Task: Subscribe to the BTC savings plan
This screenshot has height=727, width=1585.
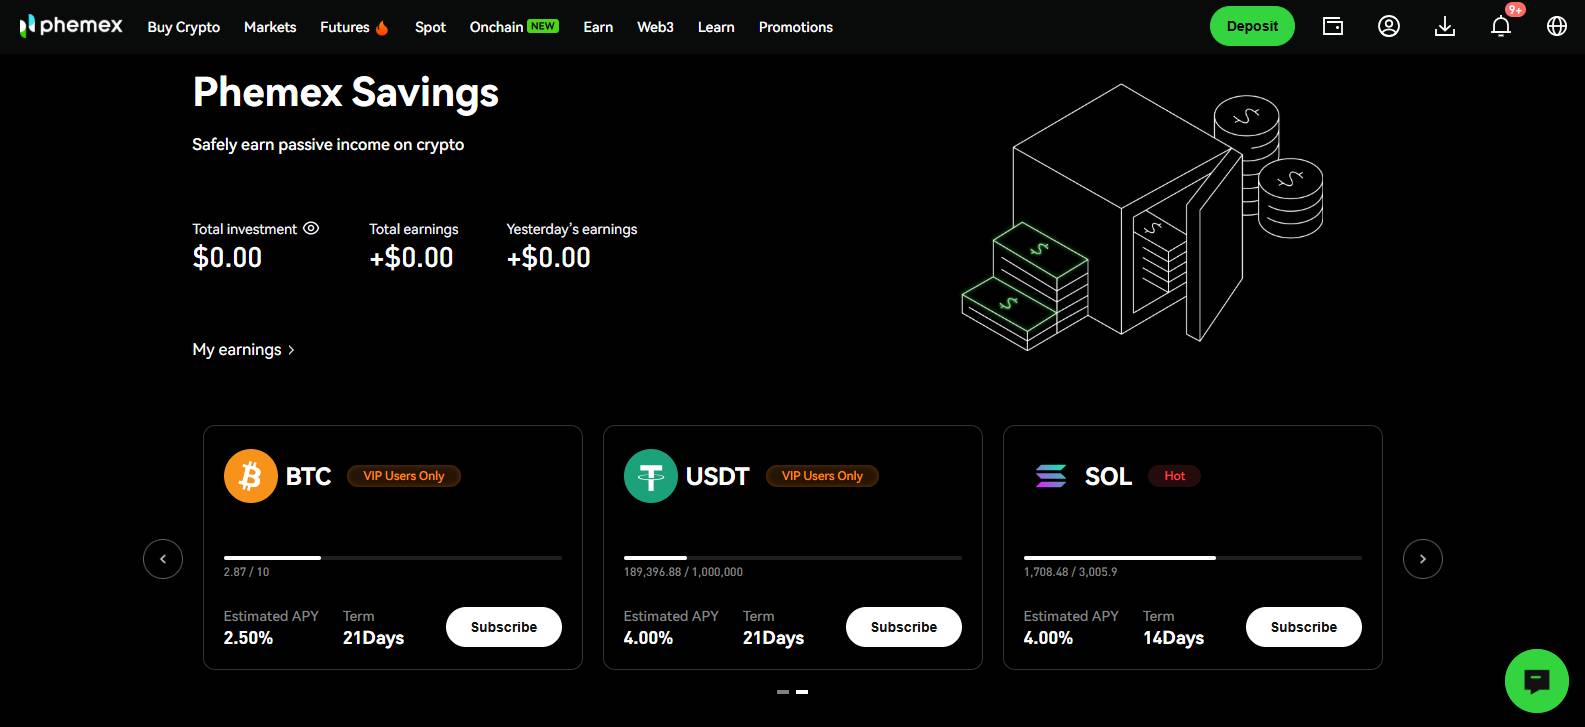Action: tap(504, 627)
